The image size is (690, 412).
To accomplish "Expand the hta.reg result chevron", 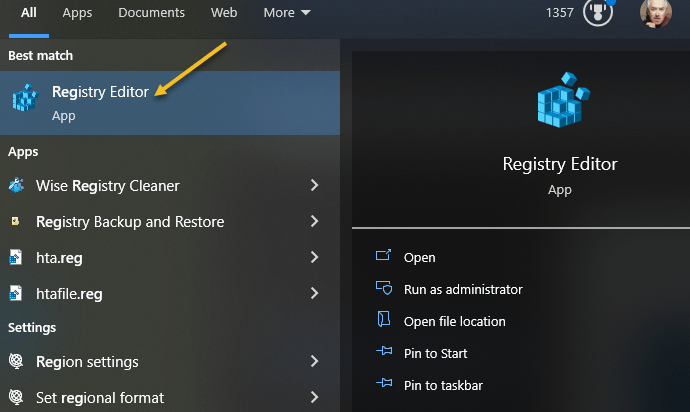I will 314,258.
